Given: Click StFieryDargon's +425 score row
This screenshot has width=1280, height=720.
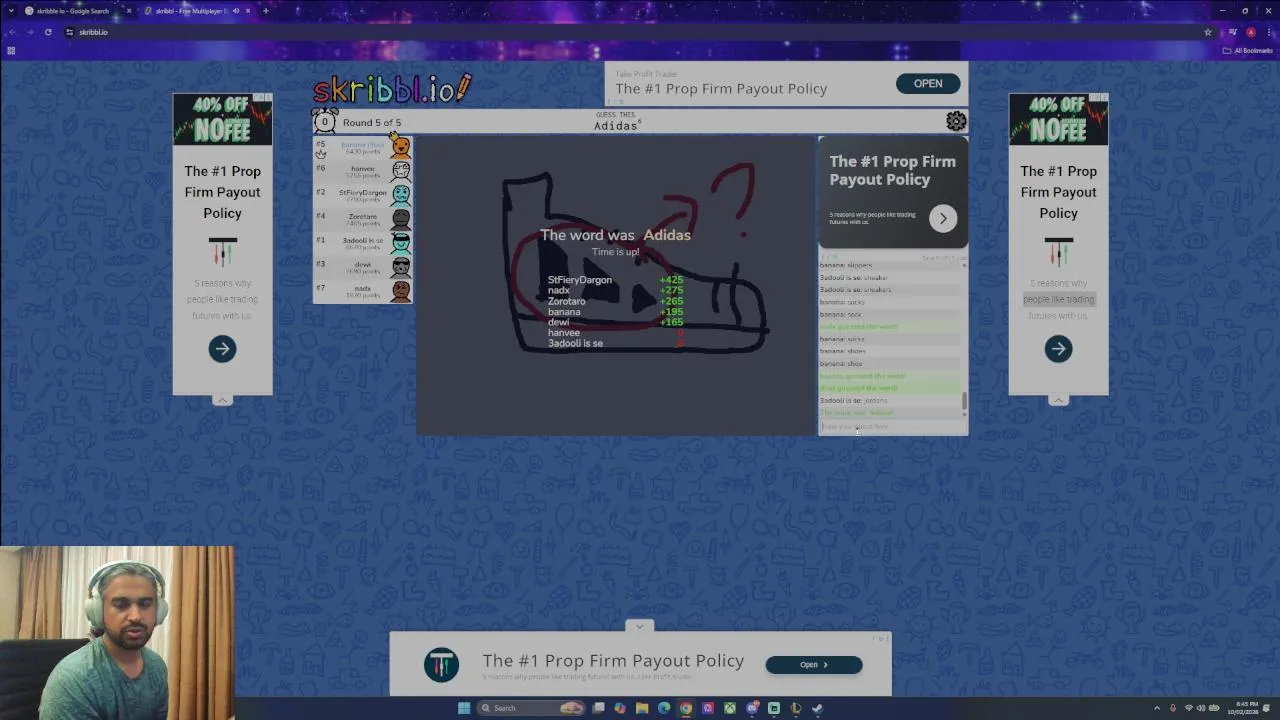Looking at the screenshot, I should click(x=615, y=280).
